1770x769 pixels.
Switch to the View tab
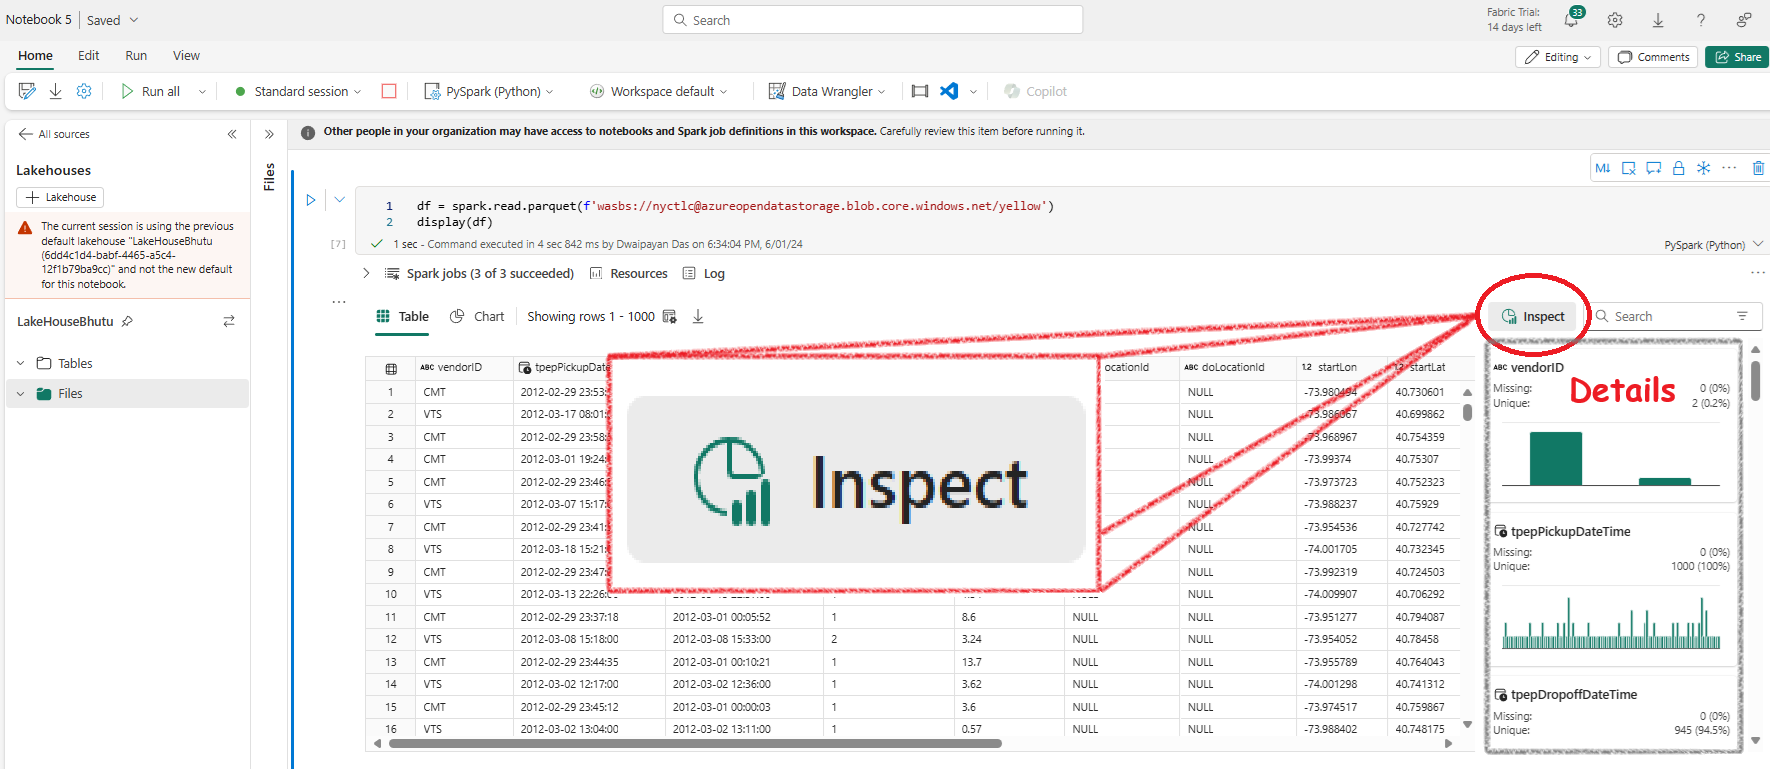(186, 56)
